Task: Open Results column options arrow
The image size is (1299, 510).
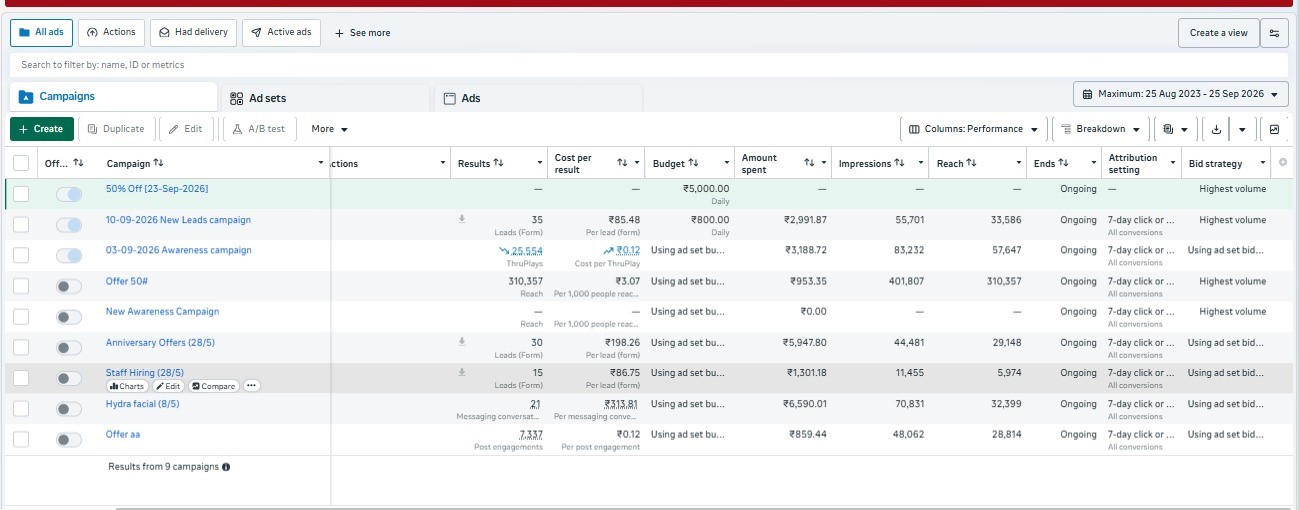Action: [x=538, y=163]
